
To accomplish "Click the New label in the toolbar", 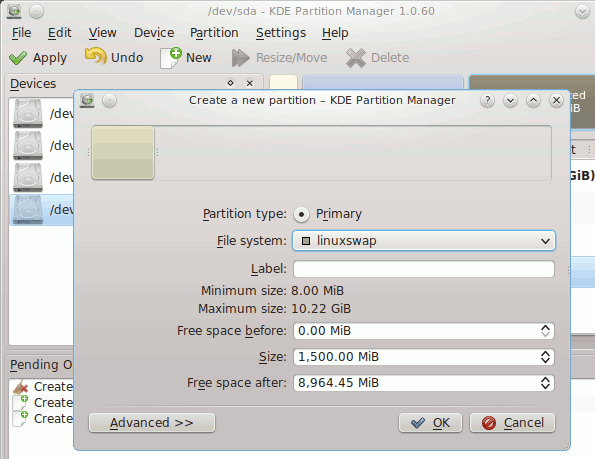I will pyautogui.click(x=198, y=58).
